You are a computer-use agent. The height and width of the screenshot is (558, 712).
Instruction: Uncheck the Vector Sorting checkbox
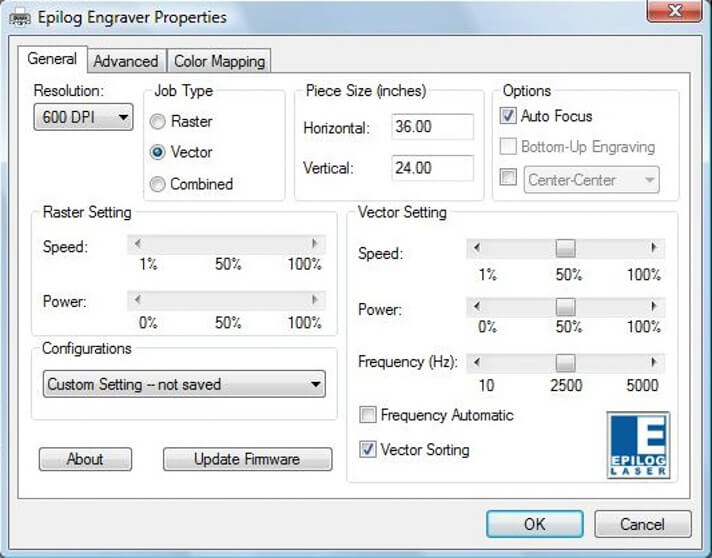pyautogui.click(x=368, y=450)
